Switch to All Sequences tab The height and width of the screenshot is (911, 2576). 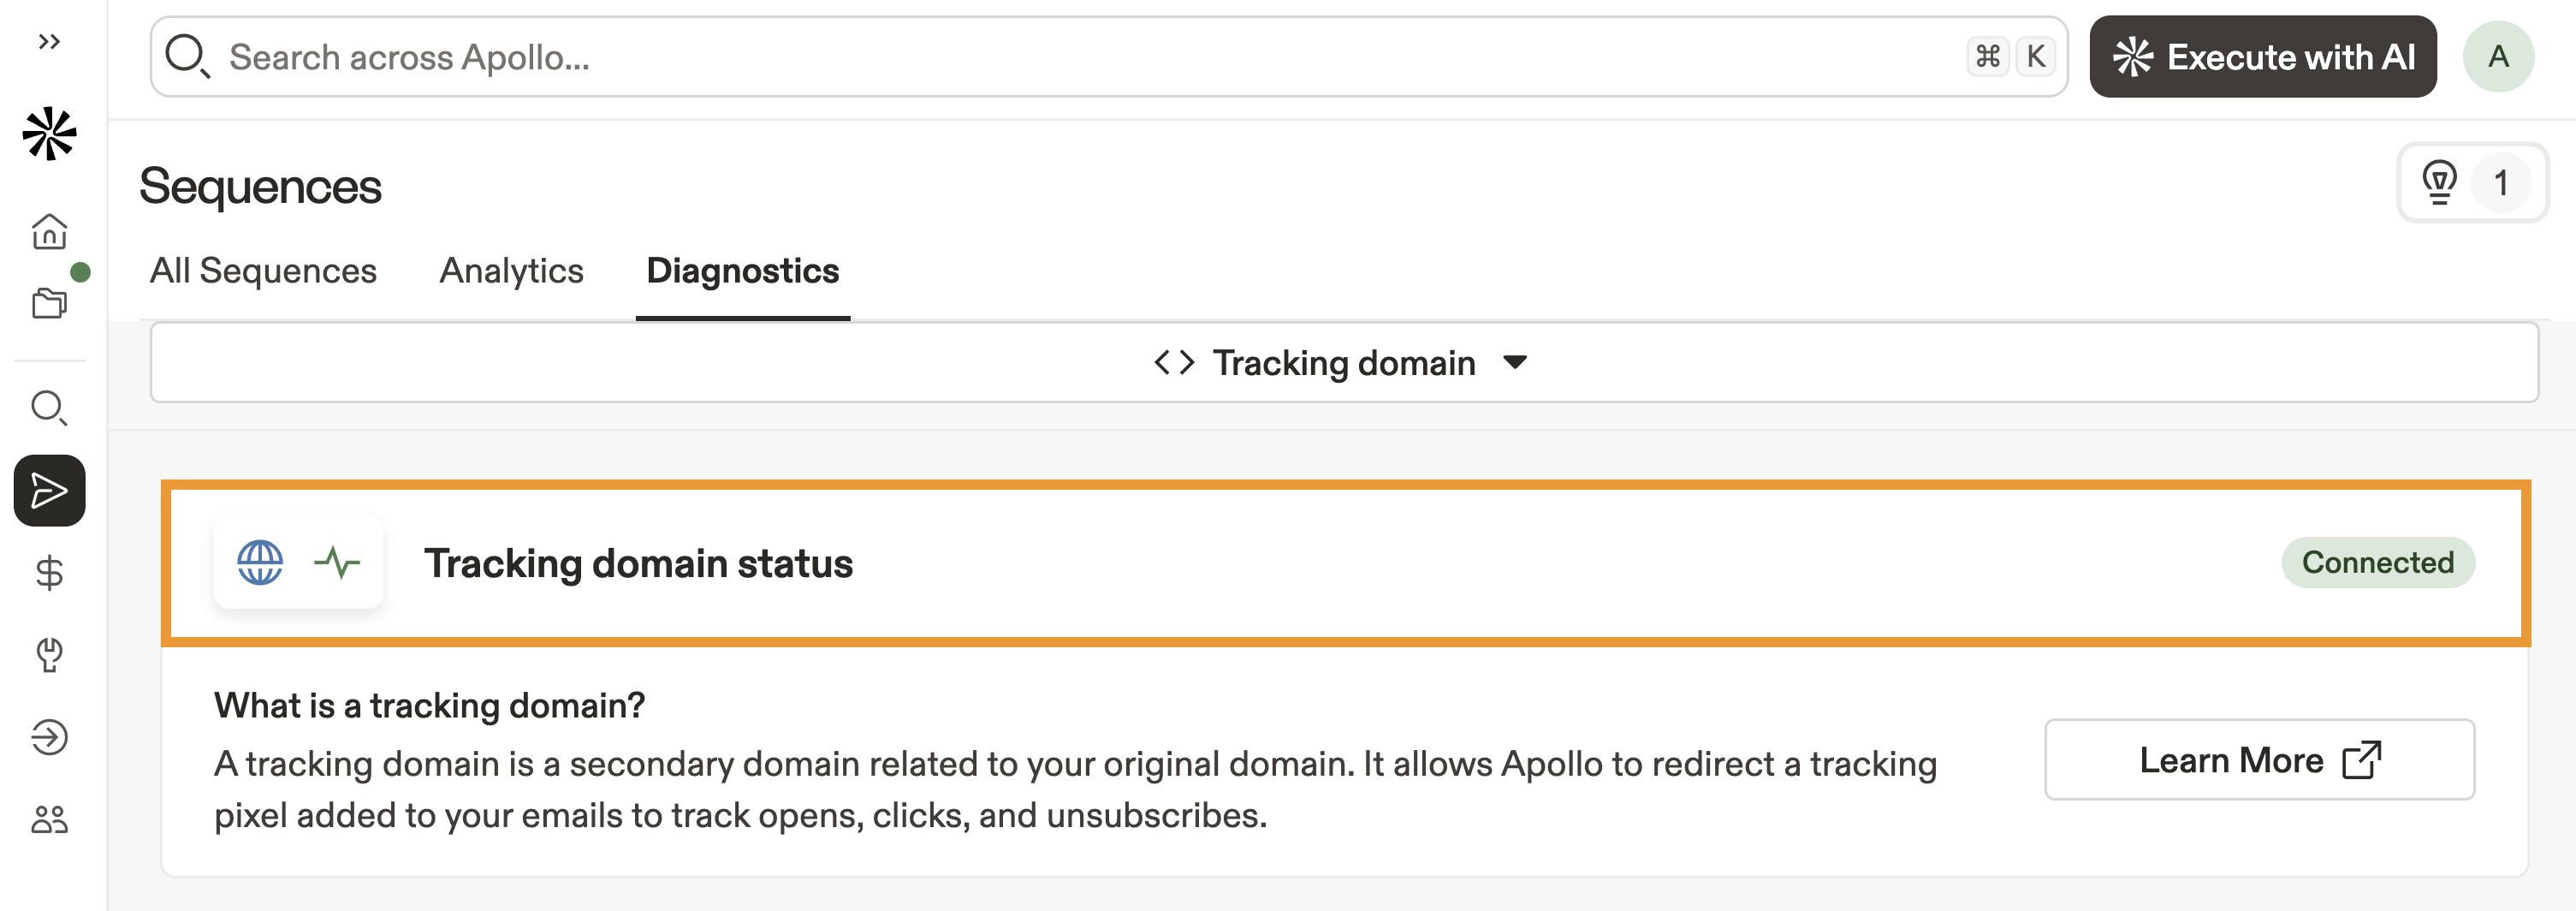coord(263,271)
